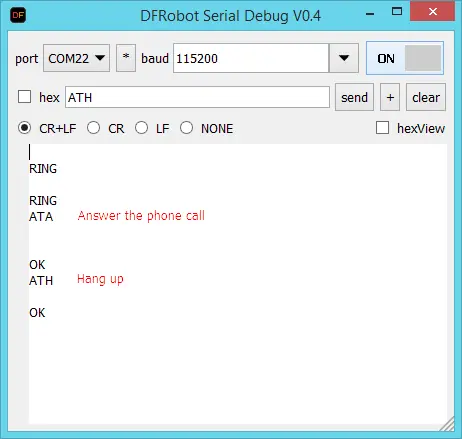Minimize the Serial Debug window

coord(370,14)
